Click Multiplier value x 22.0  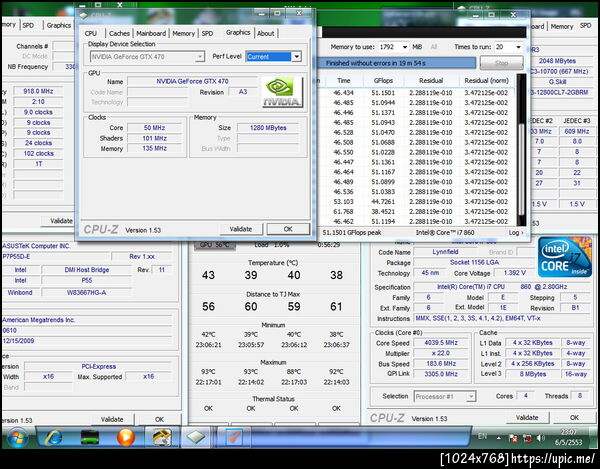[x=441, y=353]
